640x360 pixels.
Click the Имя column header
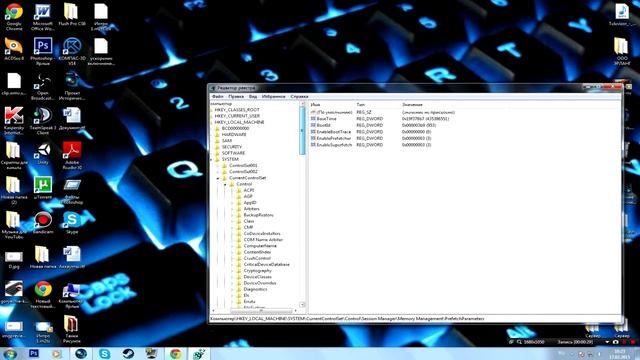(315, 105)
